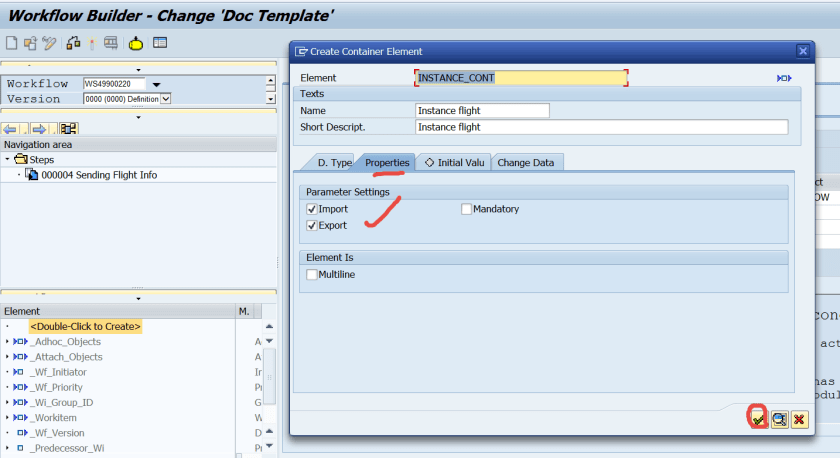Screen dimensions: 840x458
Task: Click the Activate (magic wand) icon
Action: (92, 43)
